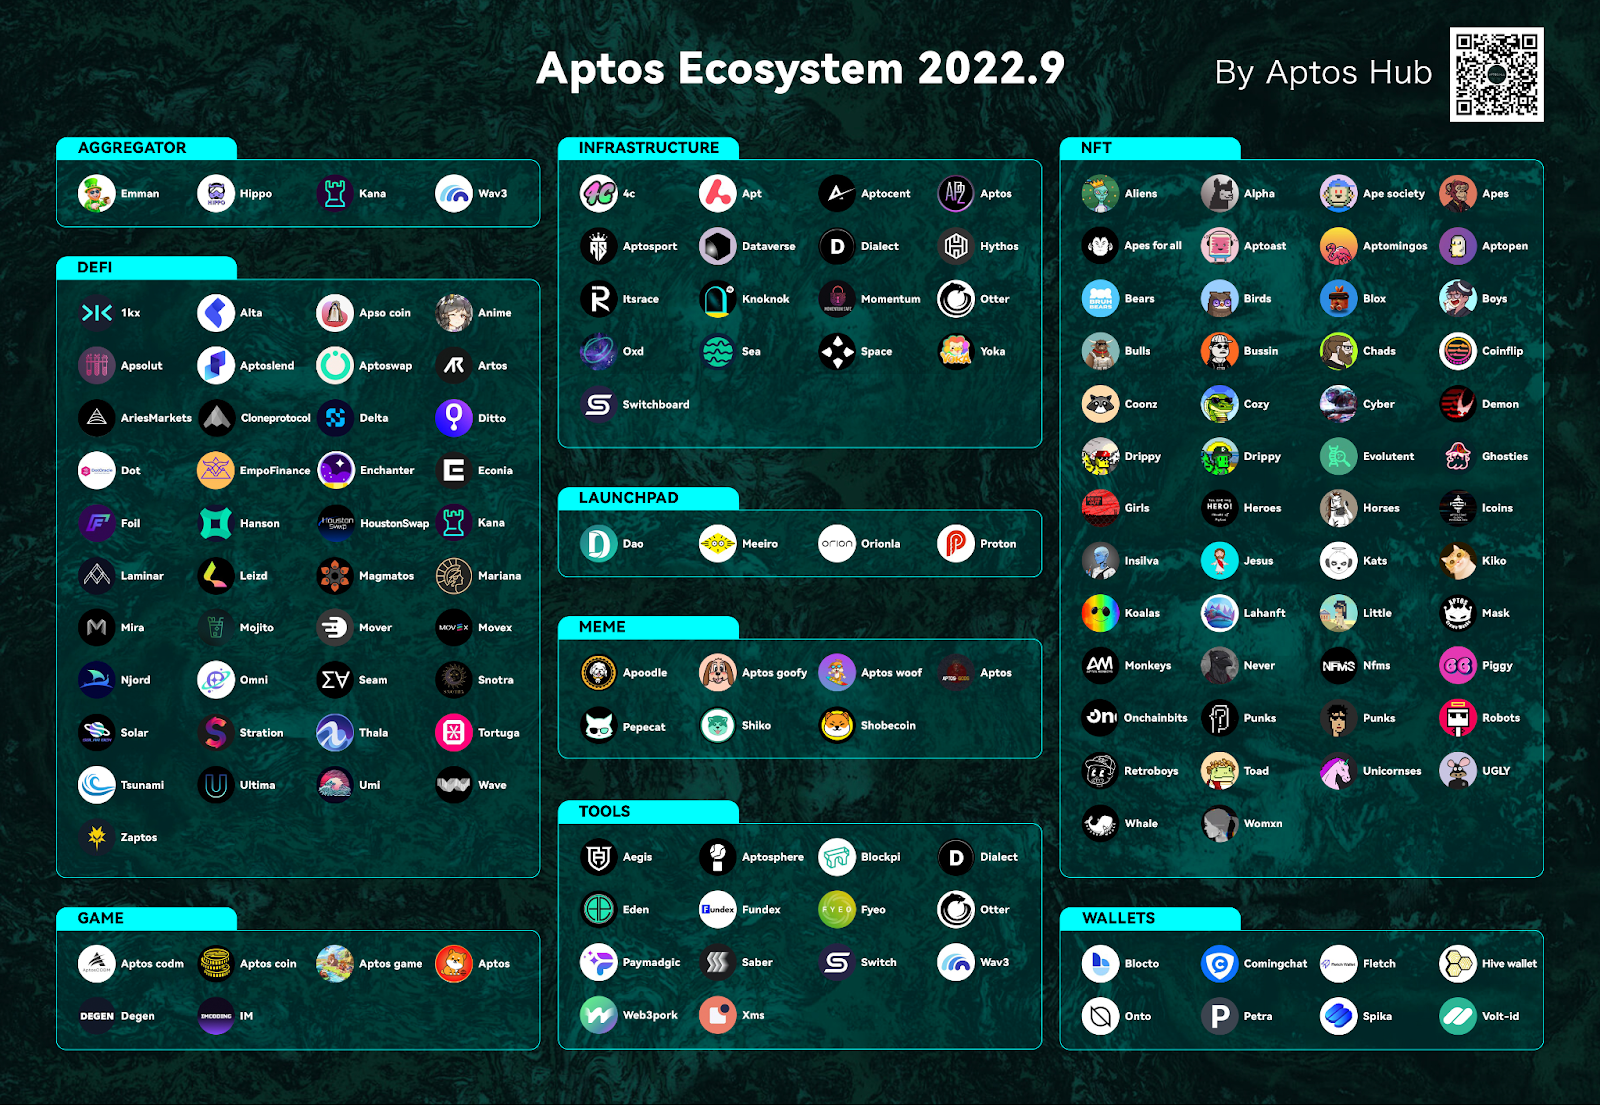Click the Hythos hexagon icon

pos(956,246)
